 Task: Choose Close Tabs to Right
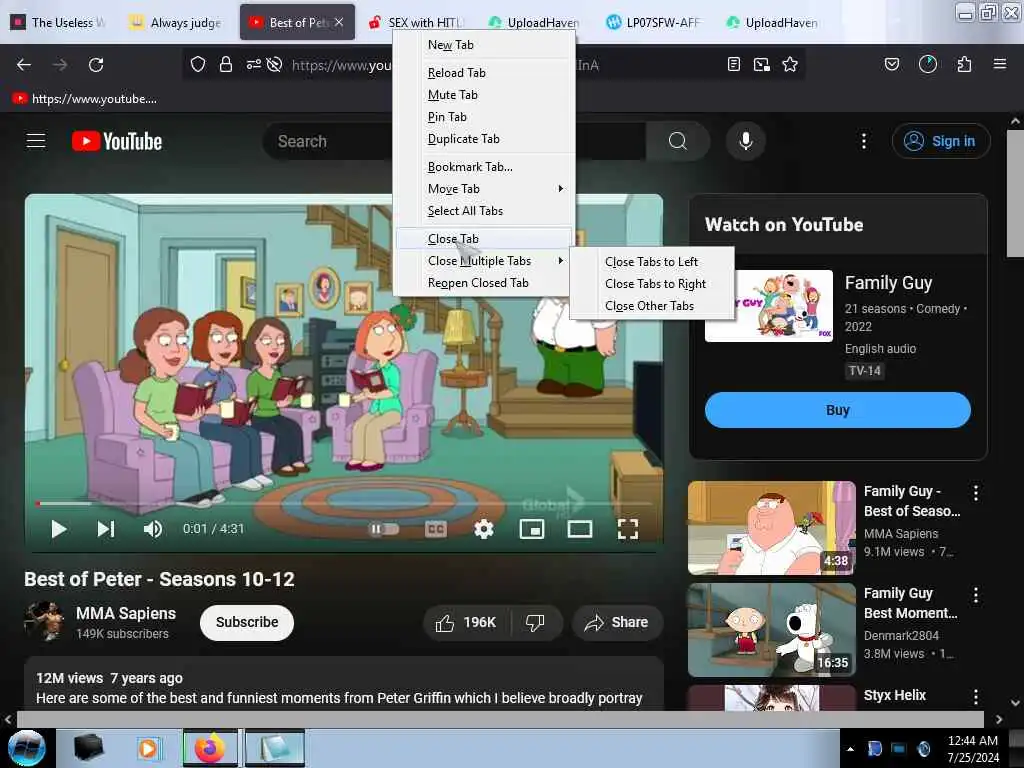pyautogui.click(x=652, y=284)
